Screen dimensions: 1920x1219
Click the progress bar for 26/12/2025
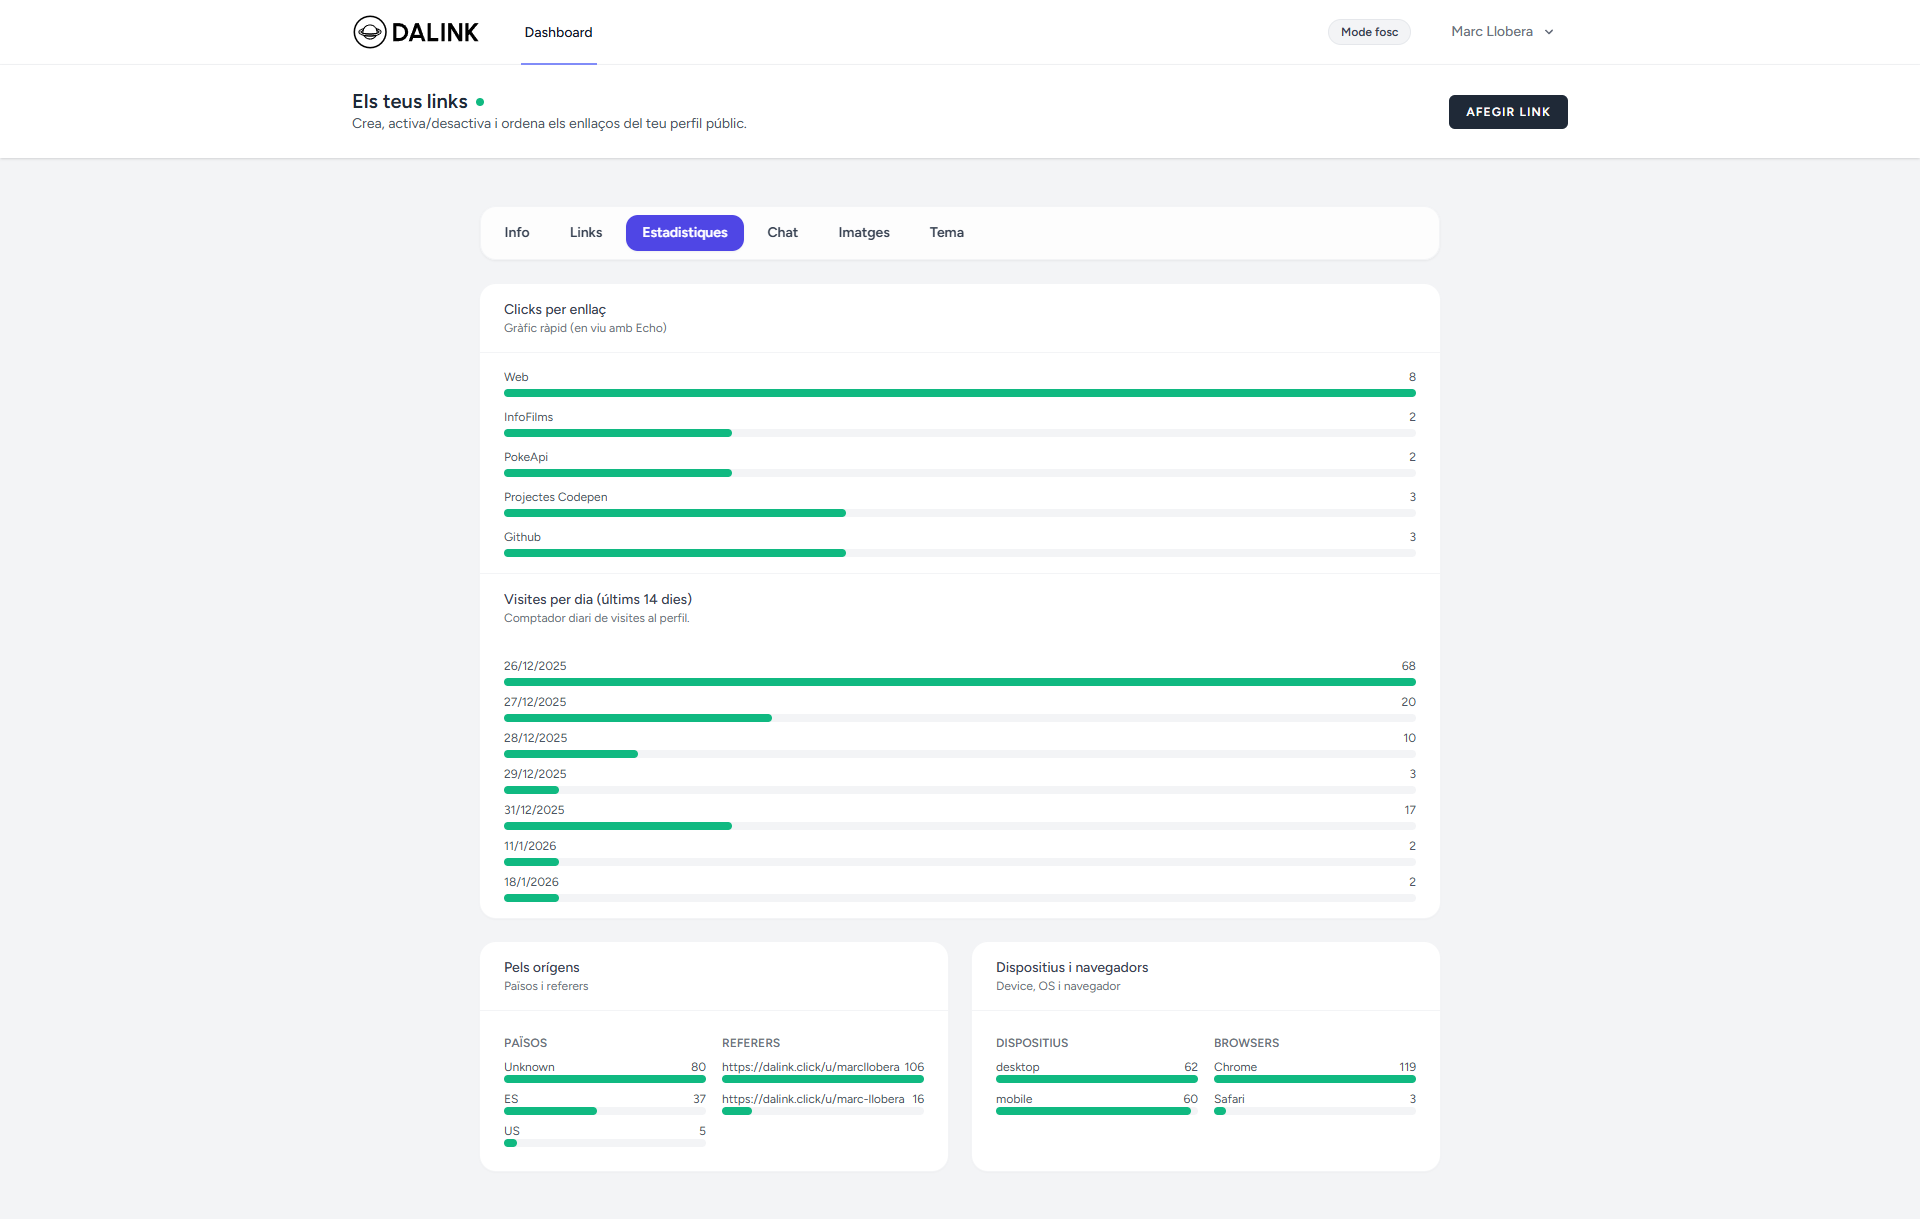click(959, 682)
